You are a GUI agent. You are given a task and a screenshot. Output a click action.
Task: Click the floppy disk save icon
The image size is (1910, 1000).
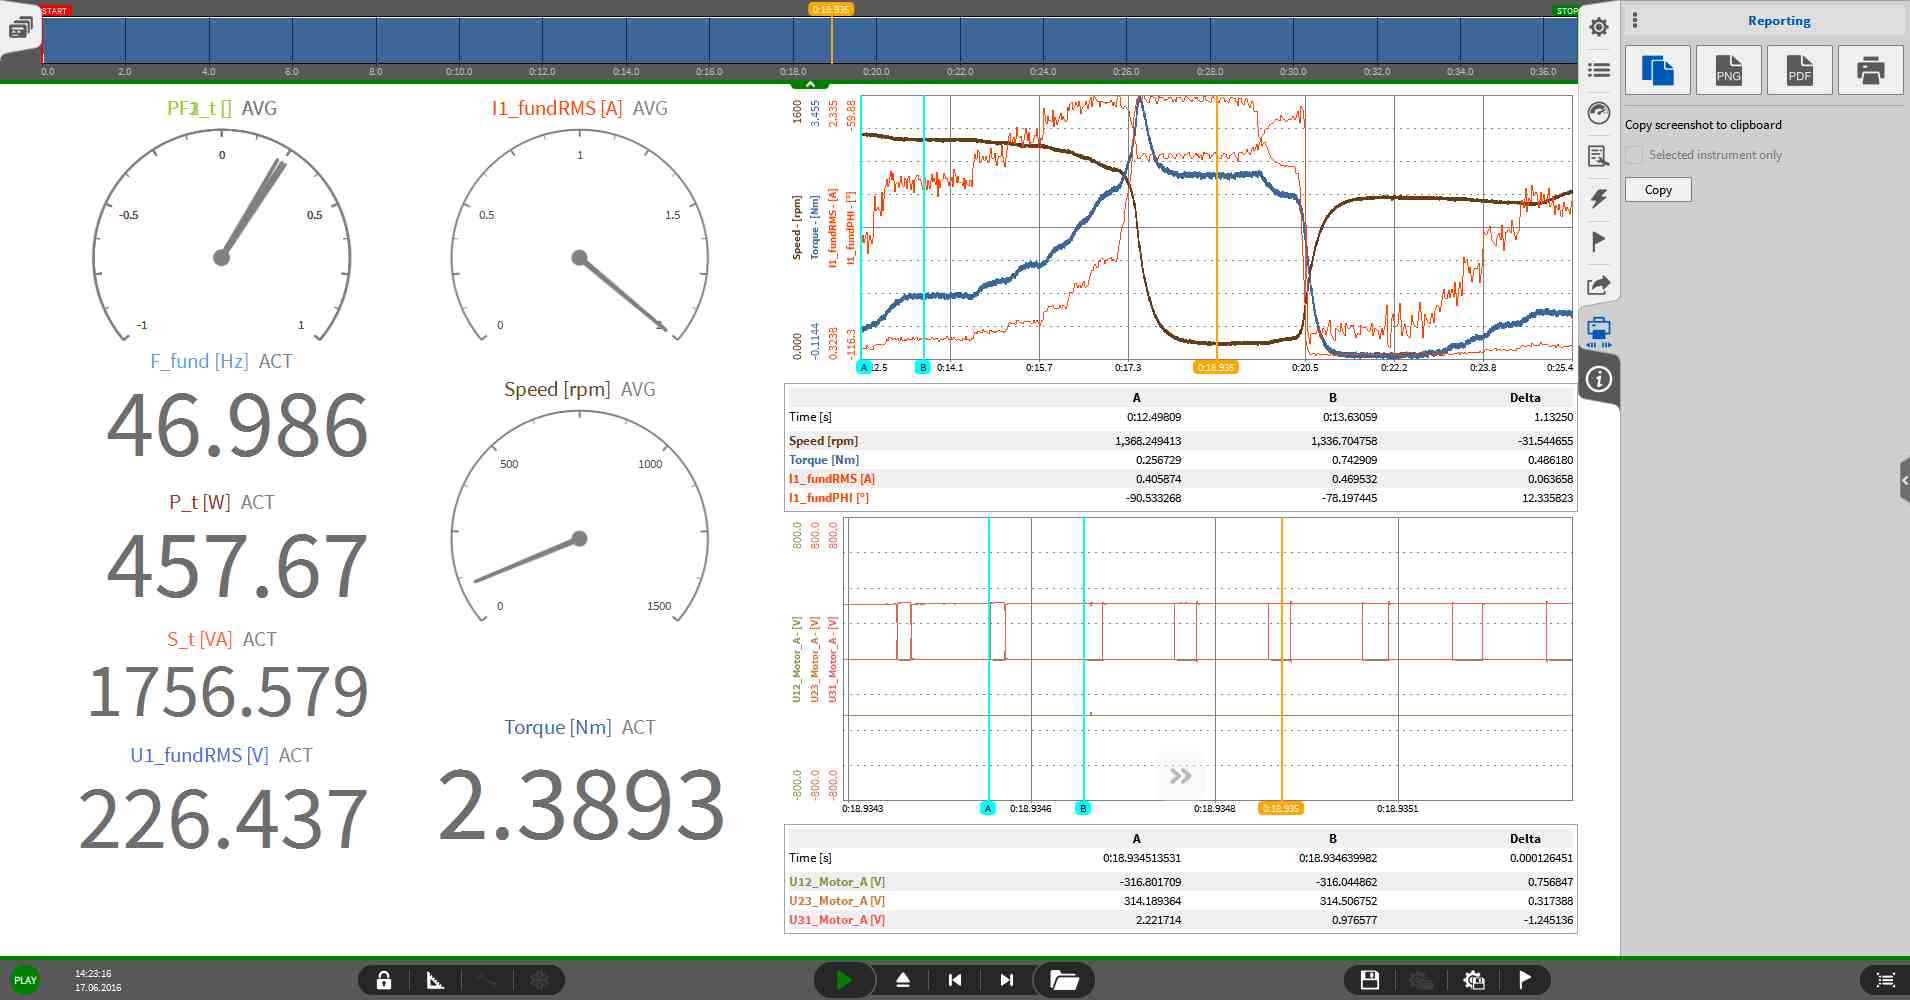1370,980
